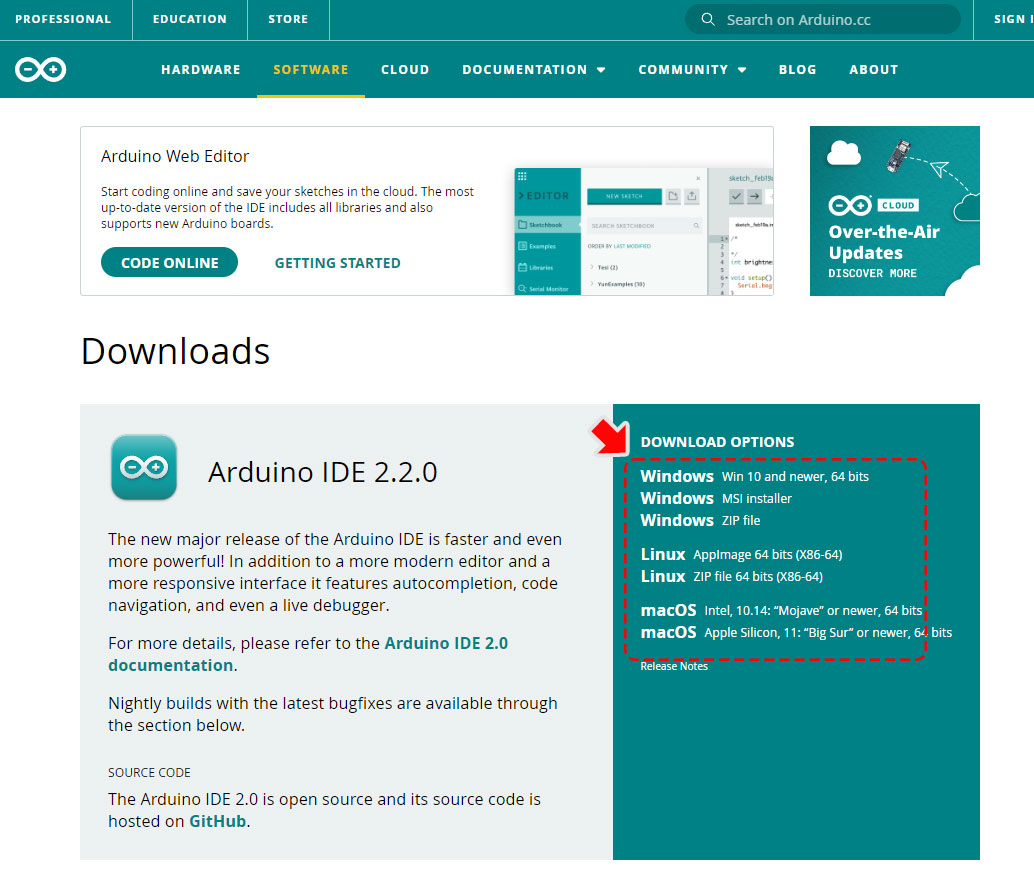Expand the Community dropdown arrow
Screen dimensions: 1034x870
click(x=742, y=70)
